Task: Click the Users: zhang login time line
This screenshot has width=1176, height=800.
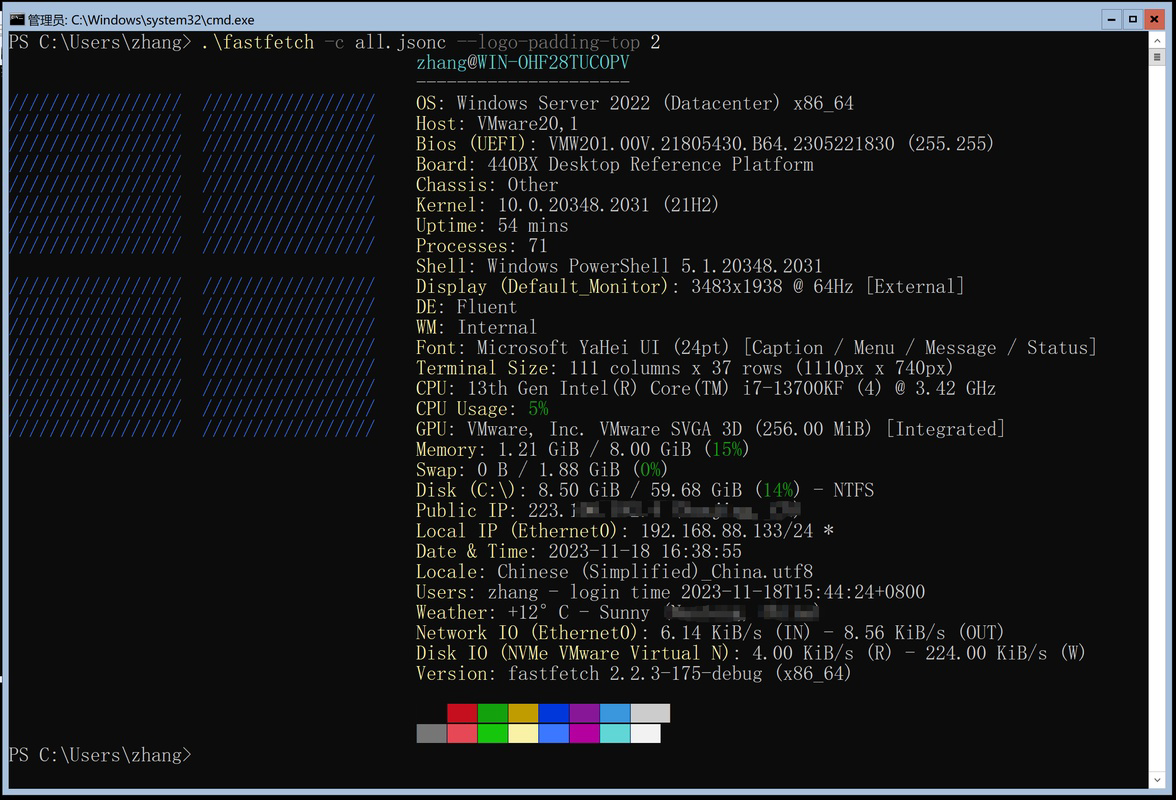Action: tap(670, 592)
